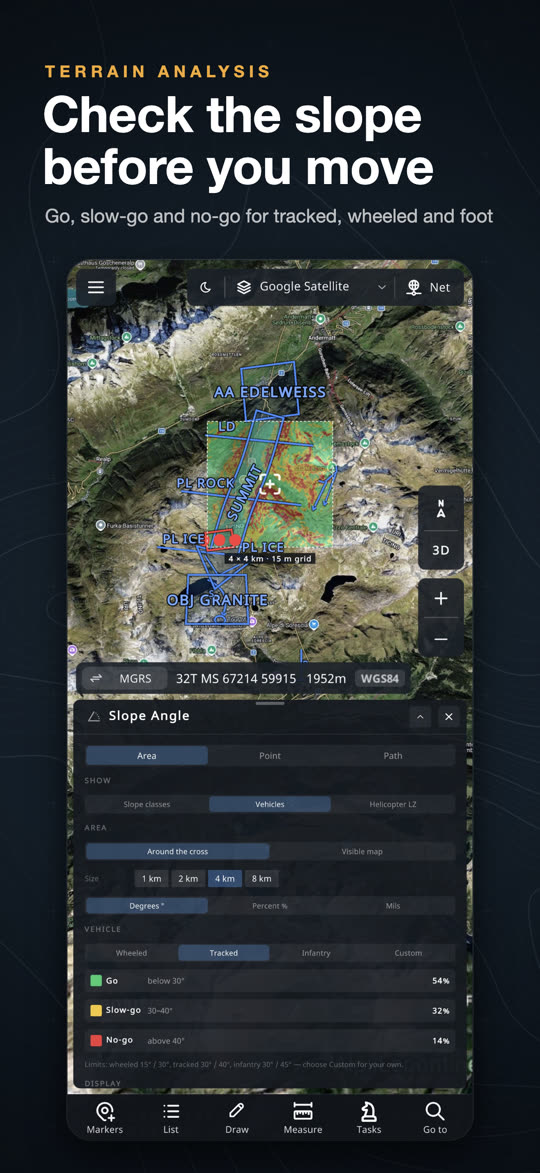Screen dimensions: 540x1173
Task: Show Vehicles overlay
Action: pyautogui.click(x=270, y=804)
